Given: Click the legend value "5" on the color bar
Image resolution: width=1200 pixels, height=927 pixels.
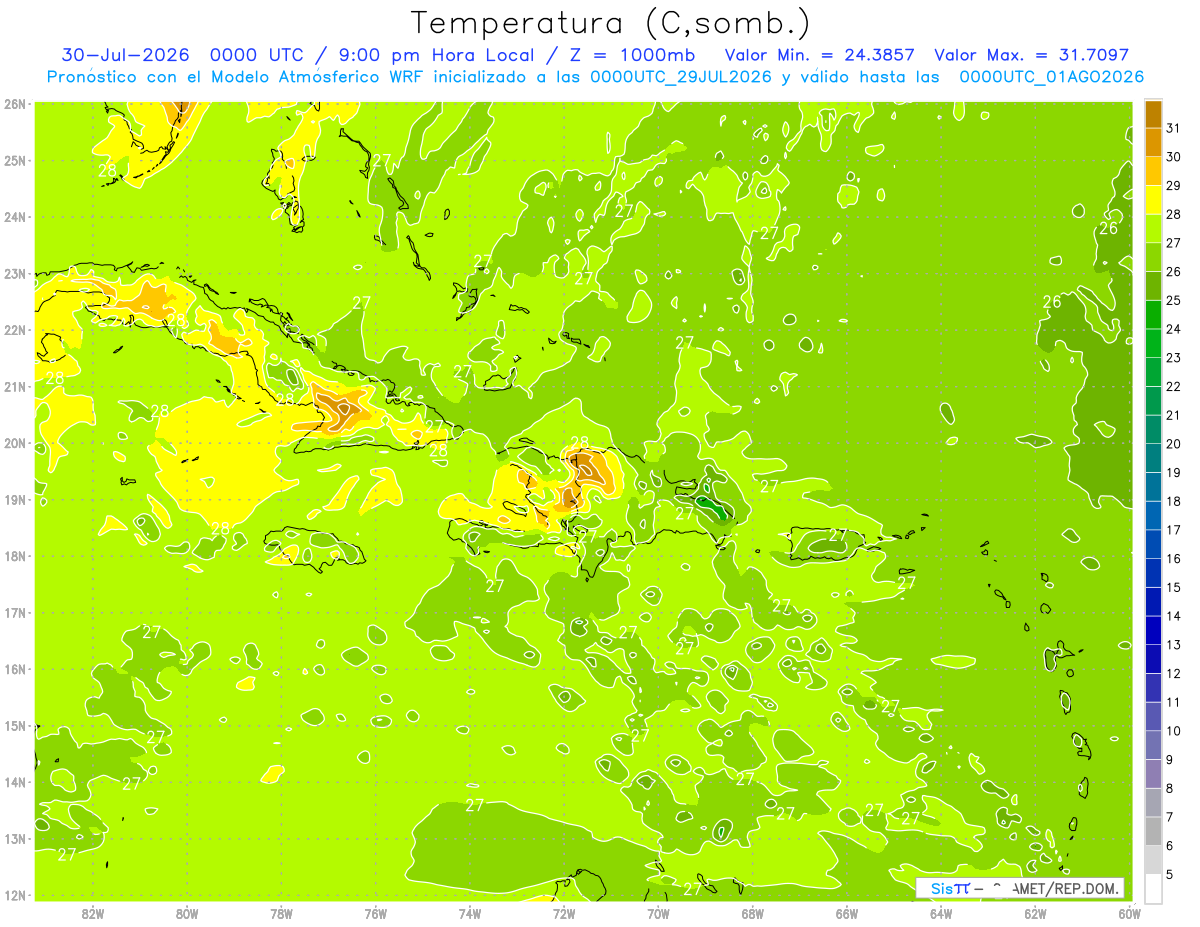Looking at the screenshot, I should 1171,875.
